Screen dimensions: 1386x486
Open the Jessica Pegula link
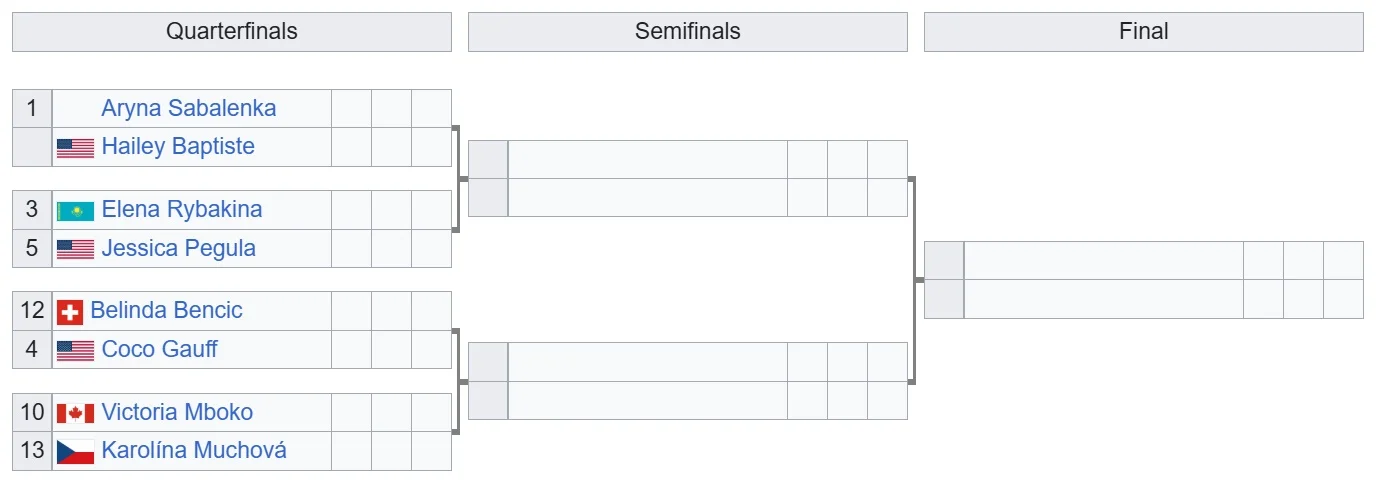[x=178, y=248]
